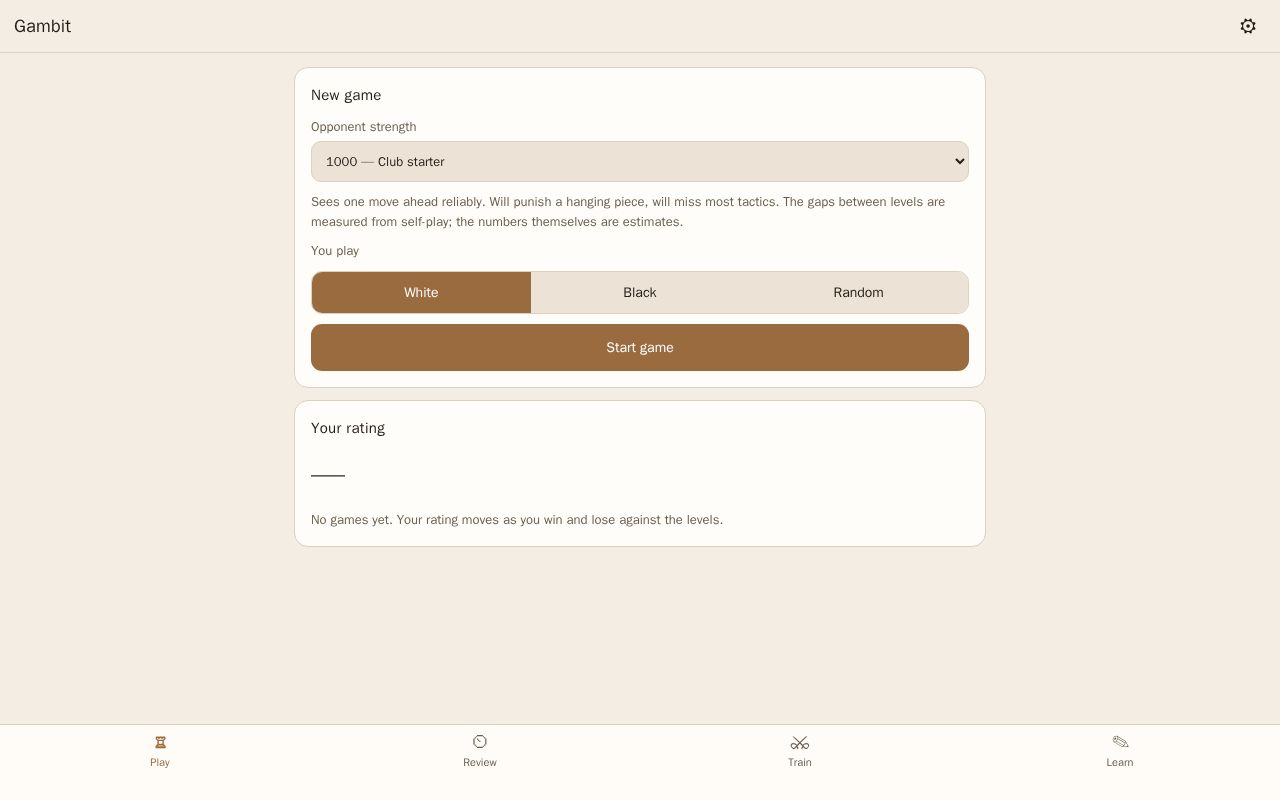The image size is (1280, 800).
Task: Select the Random color option
Action: point(858,292)
